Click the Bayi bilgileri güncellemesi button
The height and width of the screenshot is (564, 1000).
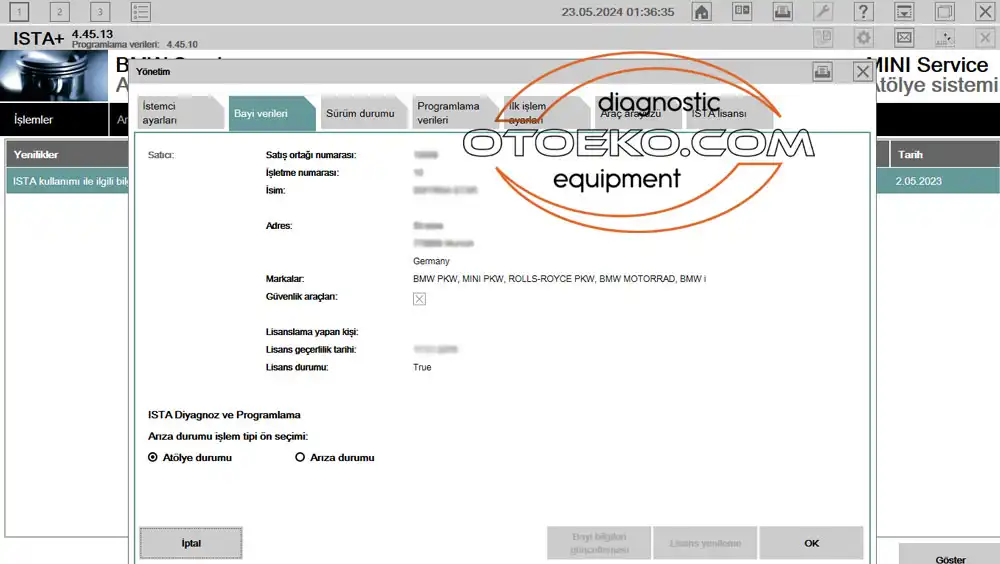pyautogui.click(x=599, y=543)
